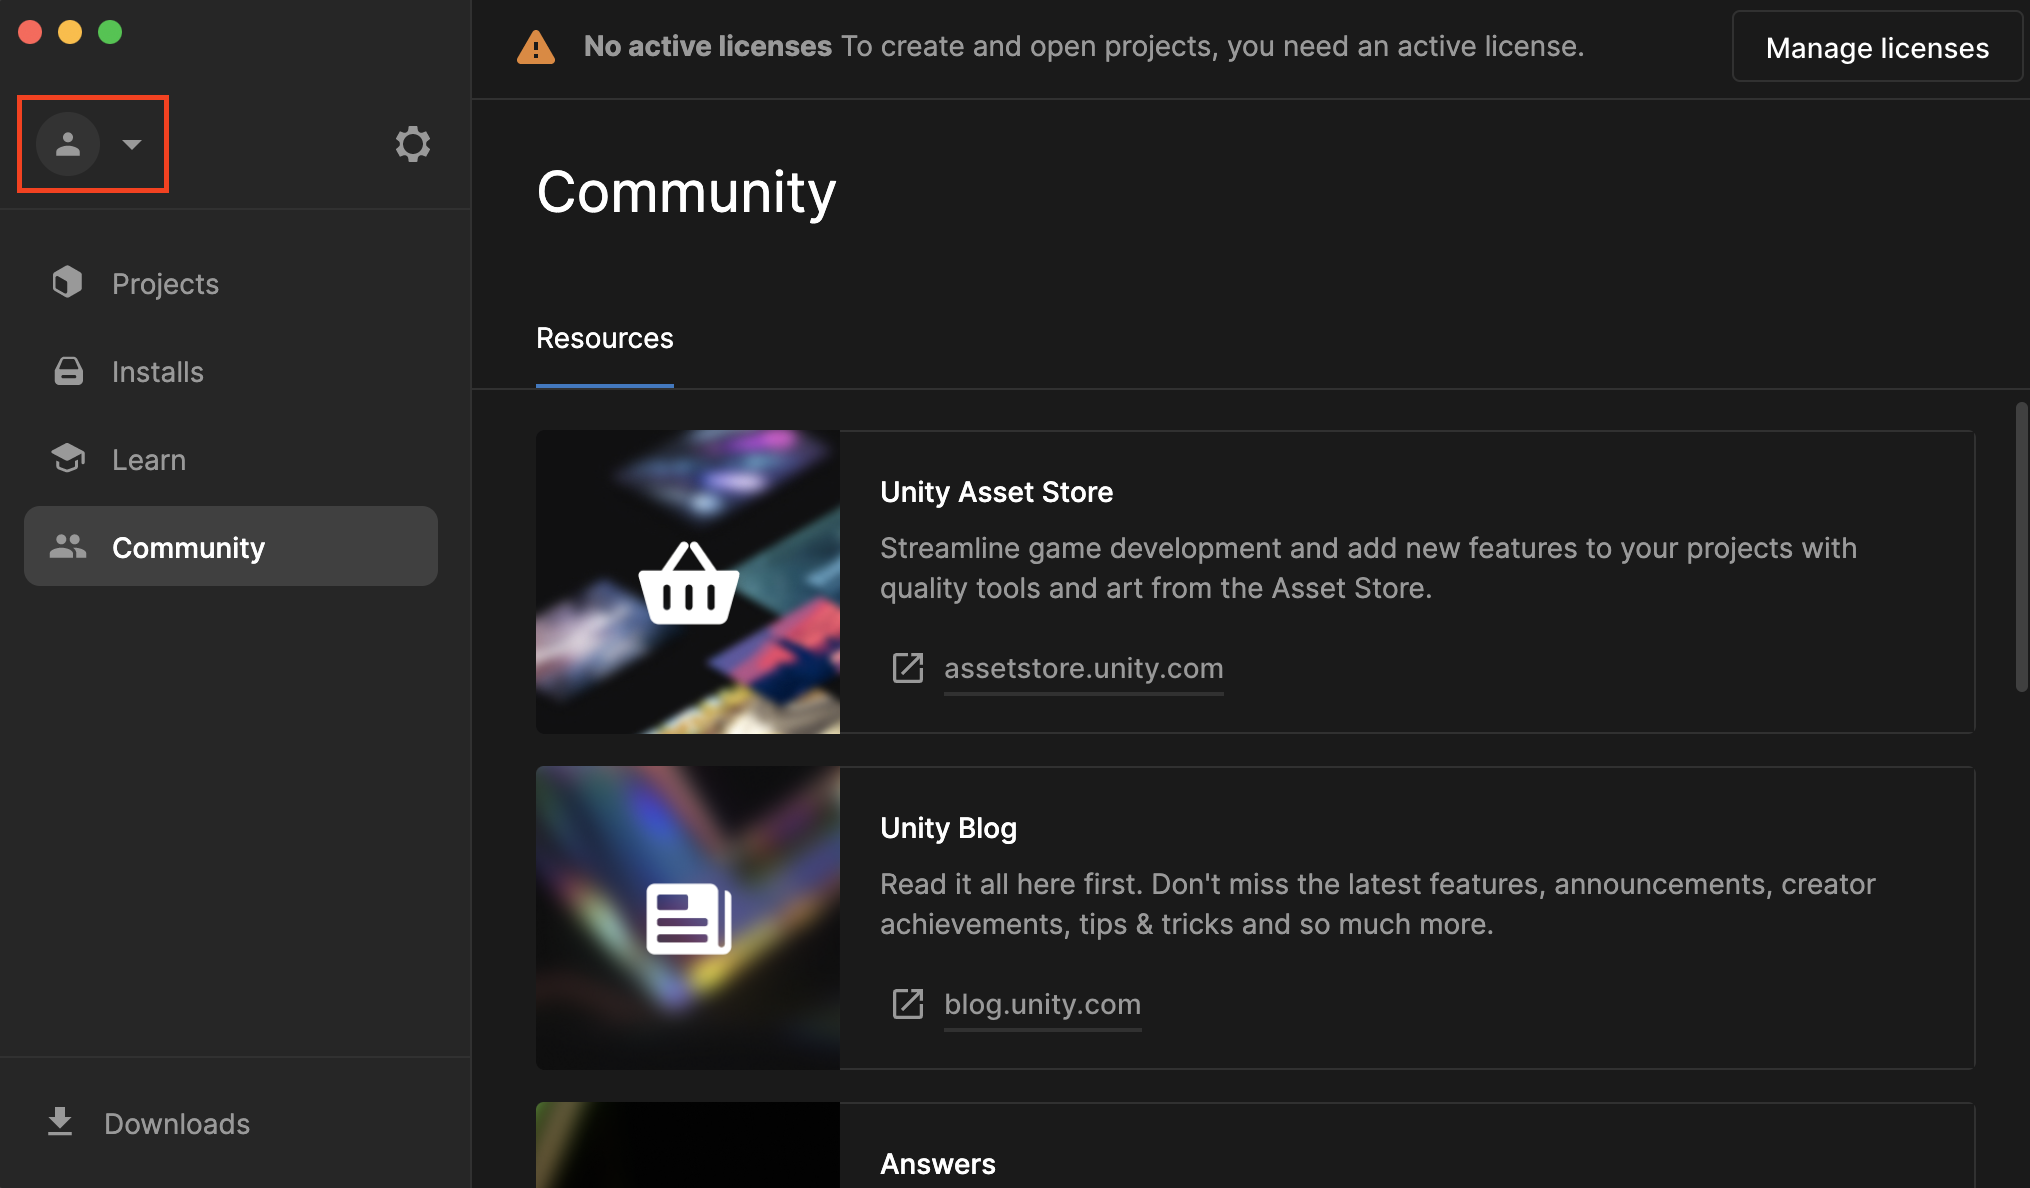
Task: Click the user account avatar icon
Action: [x=67, y=144]
